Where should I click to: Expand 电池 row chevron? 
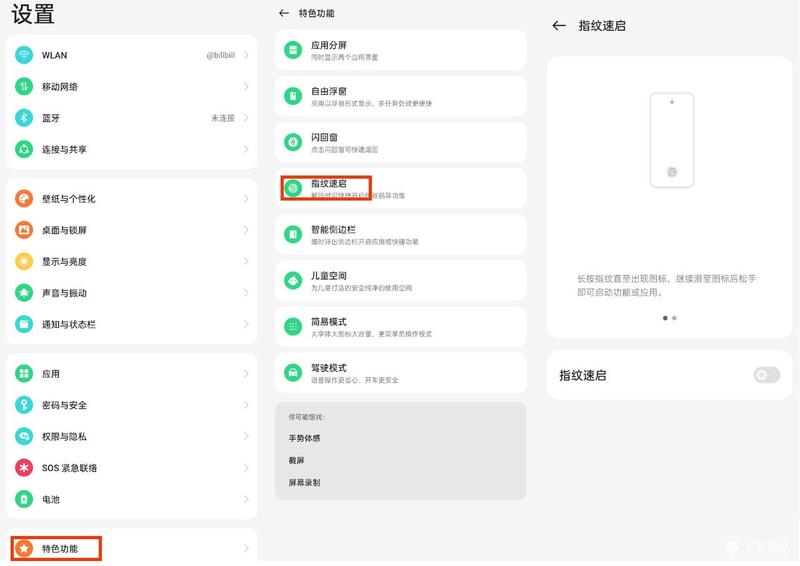246,499
